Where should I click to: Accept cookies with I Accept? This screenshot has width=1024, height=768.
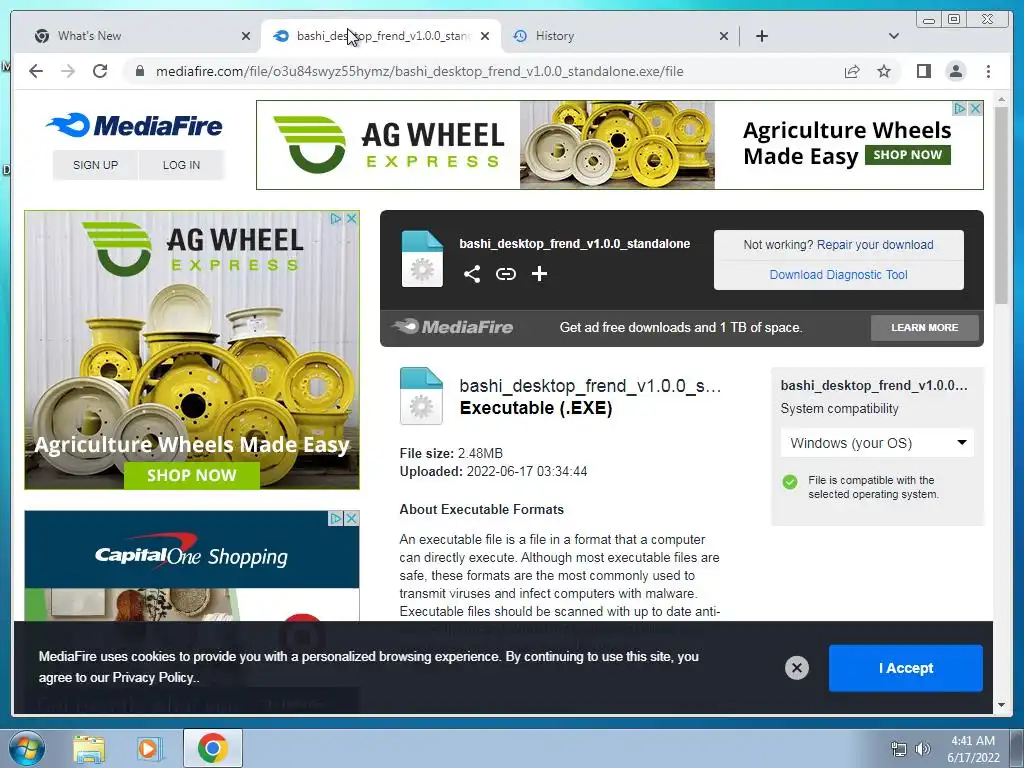[x=905, y=668]
